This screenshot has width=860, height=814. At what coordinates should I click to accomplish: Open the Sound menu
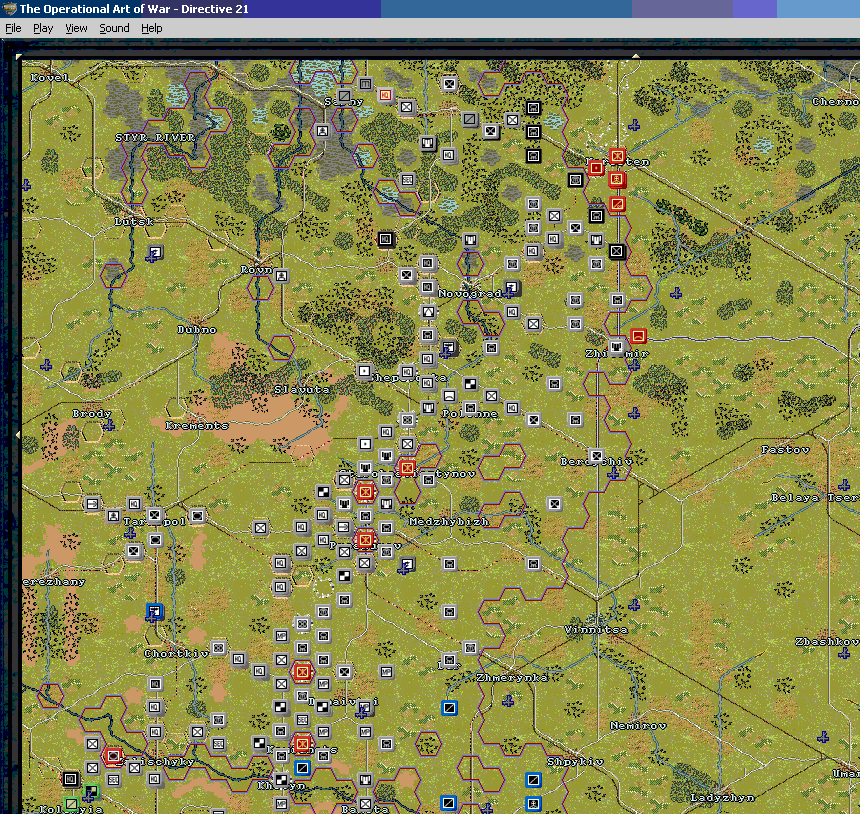(114, 28)
